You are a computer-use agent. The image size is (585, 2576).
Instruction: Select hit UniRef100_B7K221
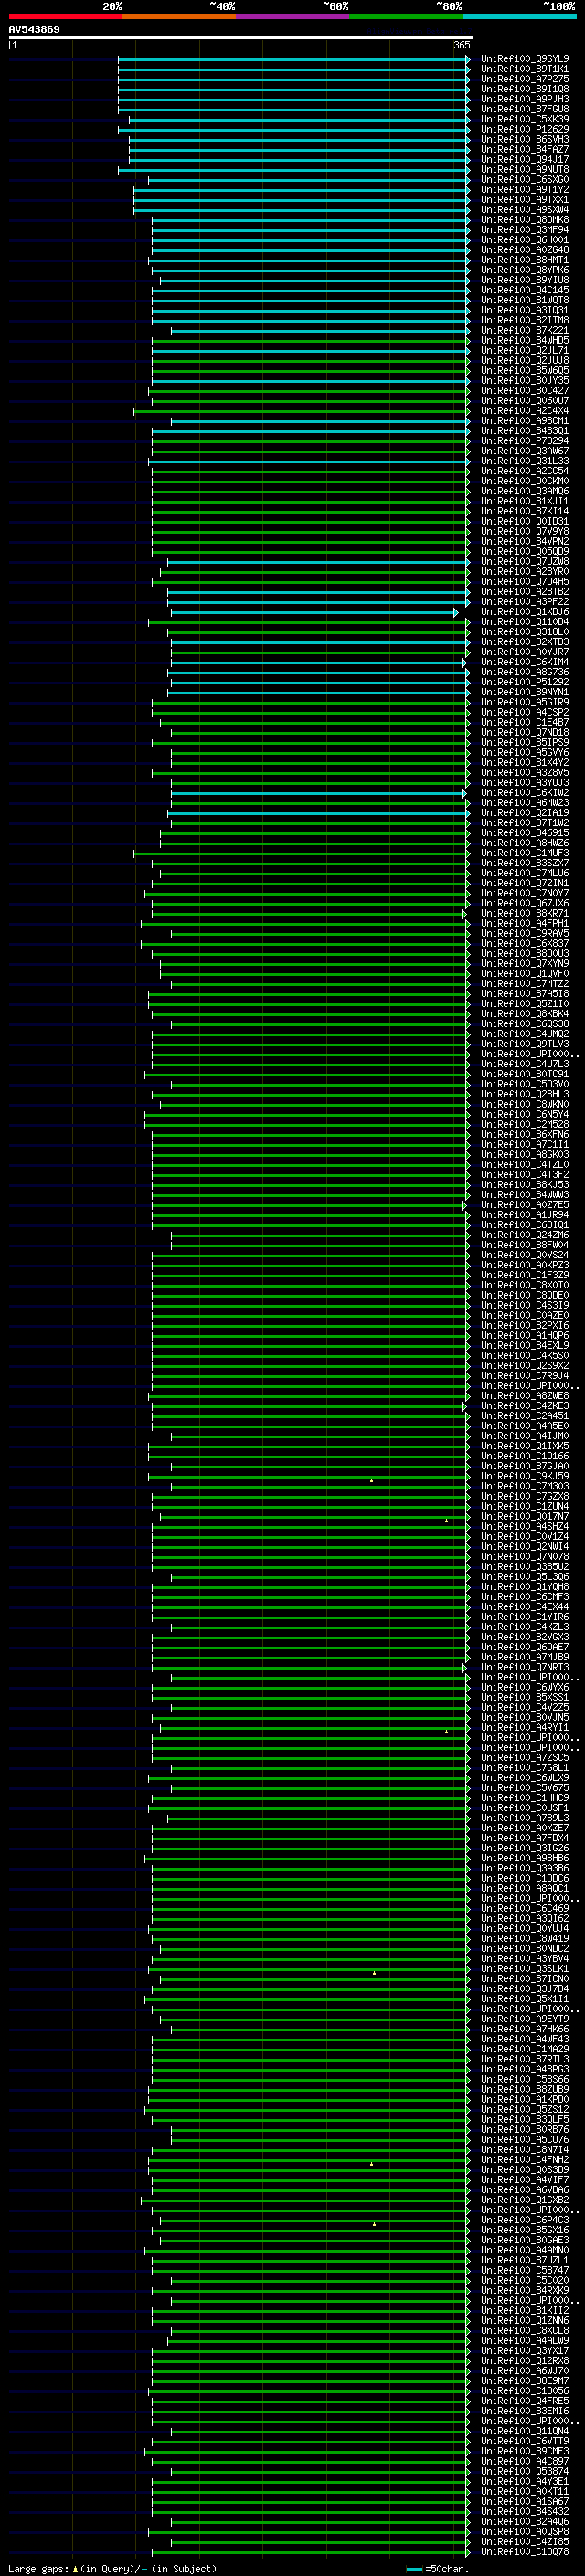click(525, 330)
